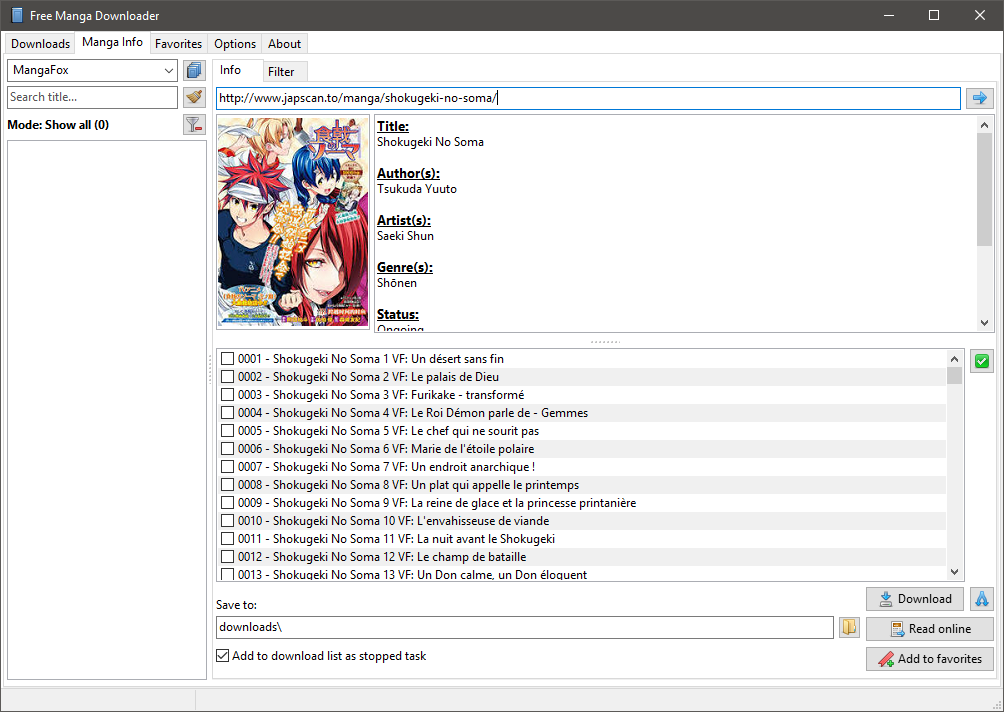
Task: Click the broom clear-search icon
Action: coord(194,97)
